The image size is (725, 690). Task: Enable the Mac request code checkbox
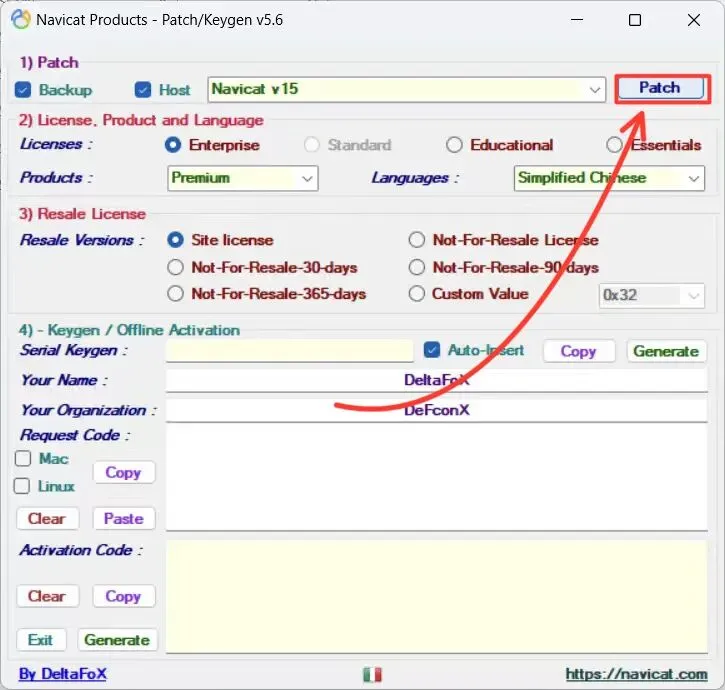click(x=23, y=459)
